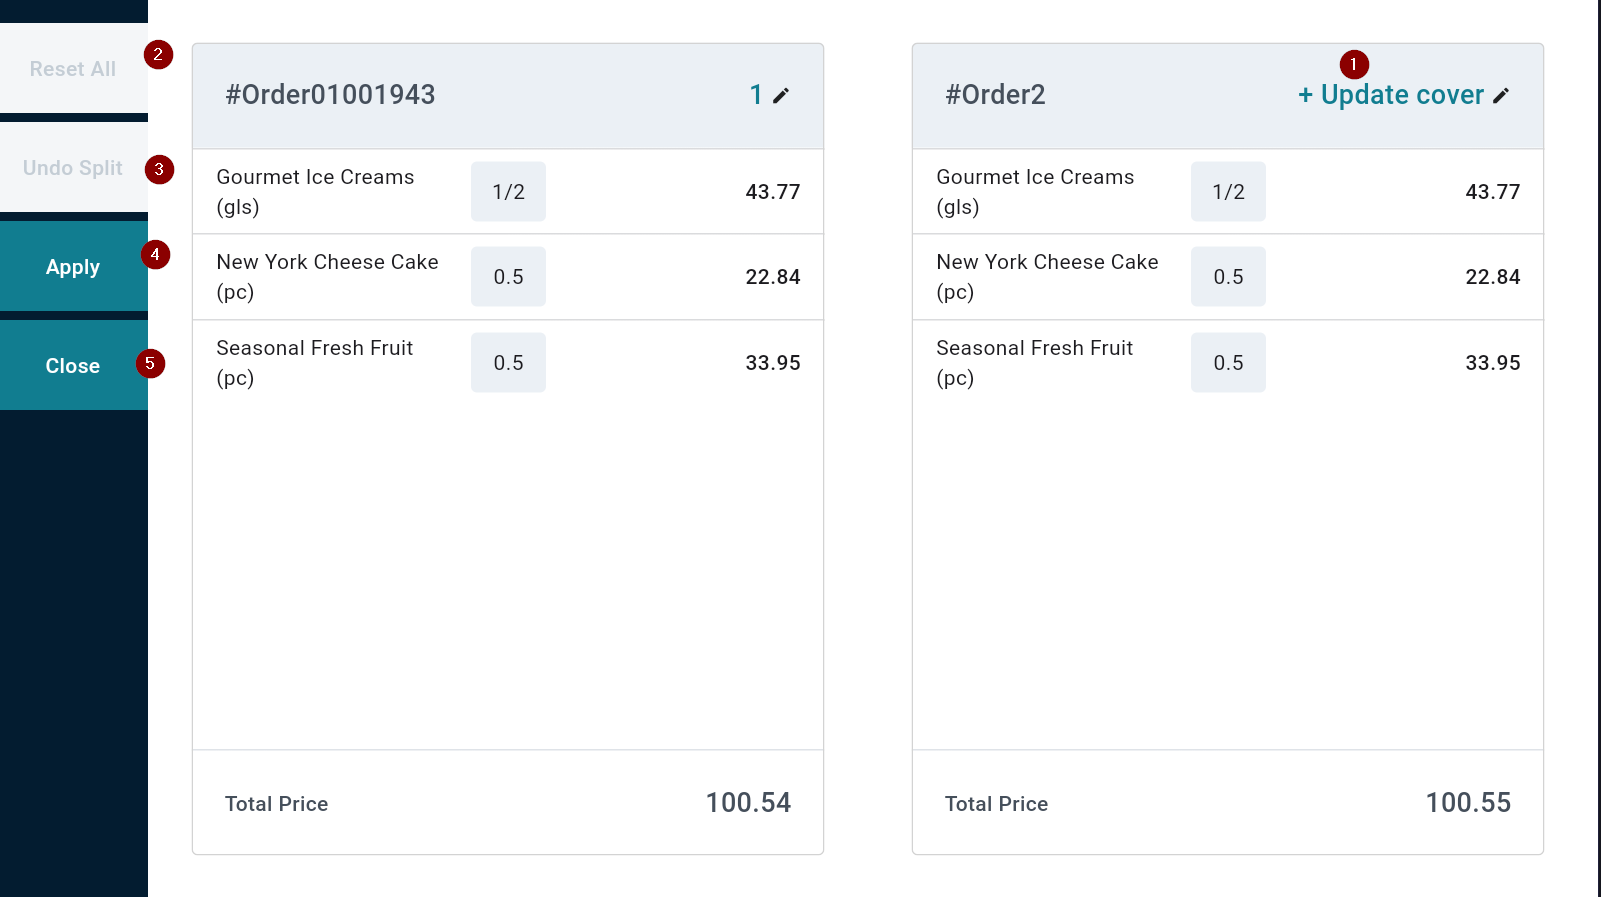Viewport: 1601px width, 897px height.
Task: Click the pencil icon beside cover count 1
Action: pyautogui.click(x=781, y=96)
